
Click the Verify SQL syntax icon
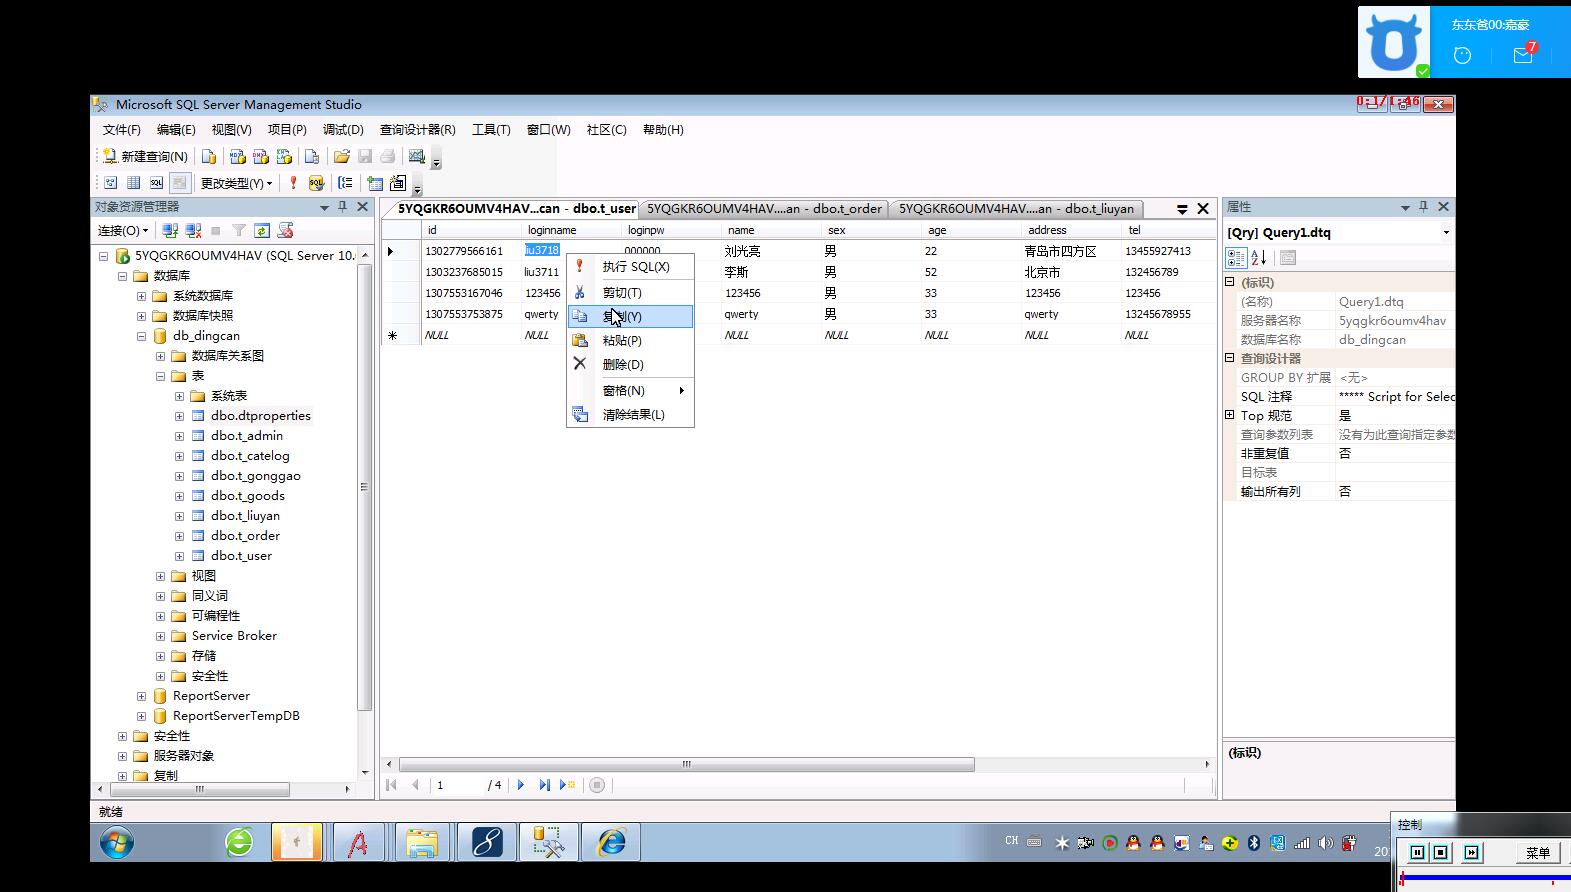(316, 183)
